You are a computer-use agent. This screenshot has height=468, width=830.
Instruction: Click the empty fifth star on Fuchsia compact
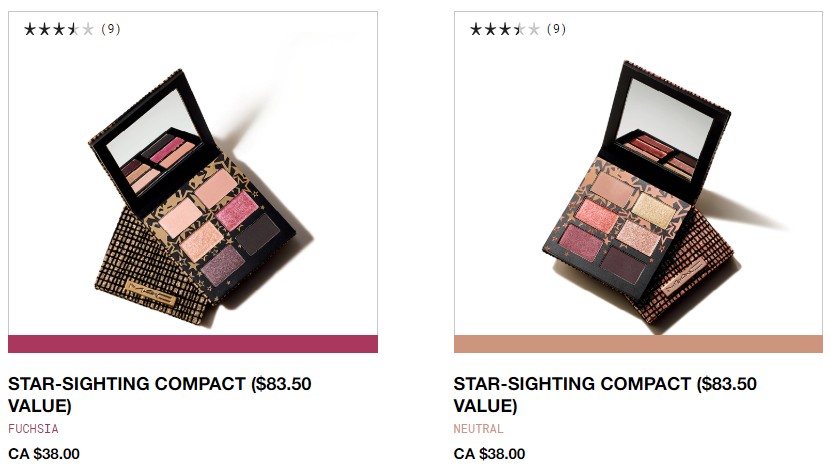(88, 29)
